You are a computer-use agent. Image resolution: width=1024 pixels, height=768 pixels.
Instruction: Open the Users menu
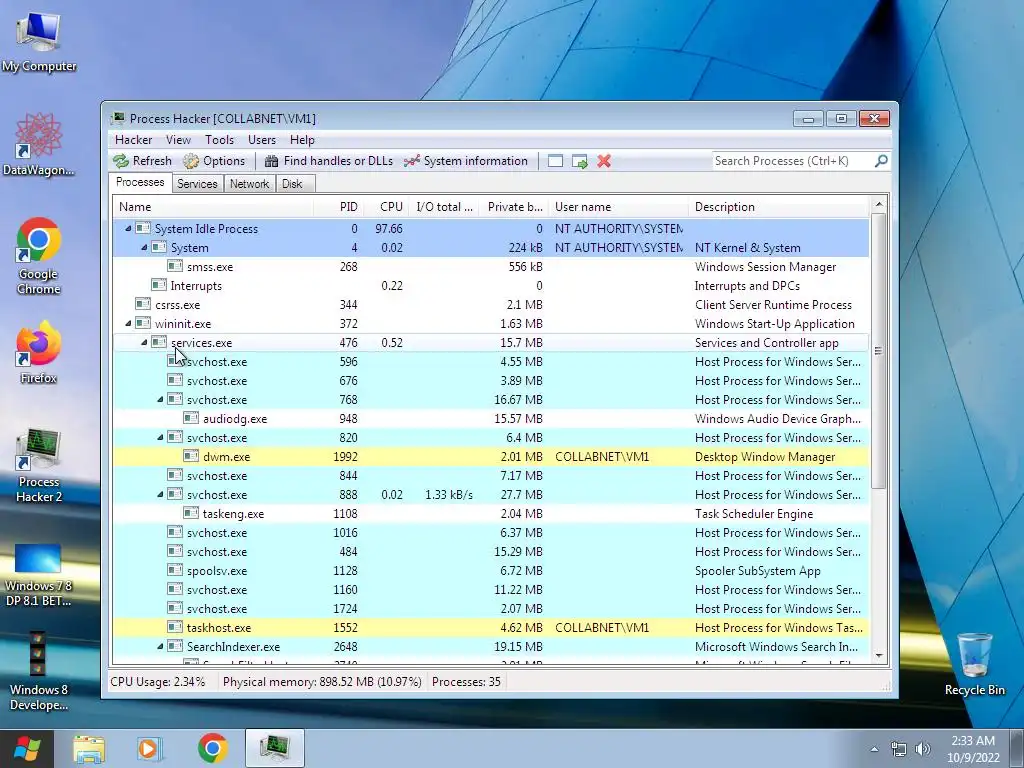point(262,140)
